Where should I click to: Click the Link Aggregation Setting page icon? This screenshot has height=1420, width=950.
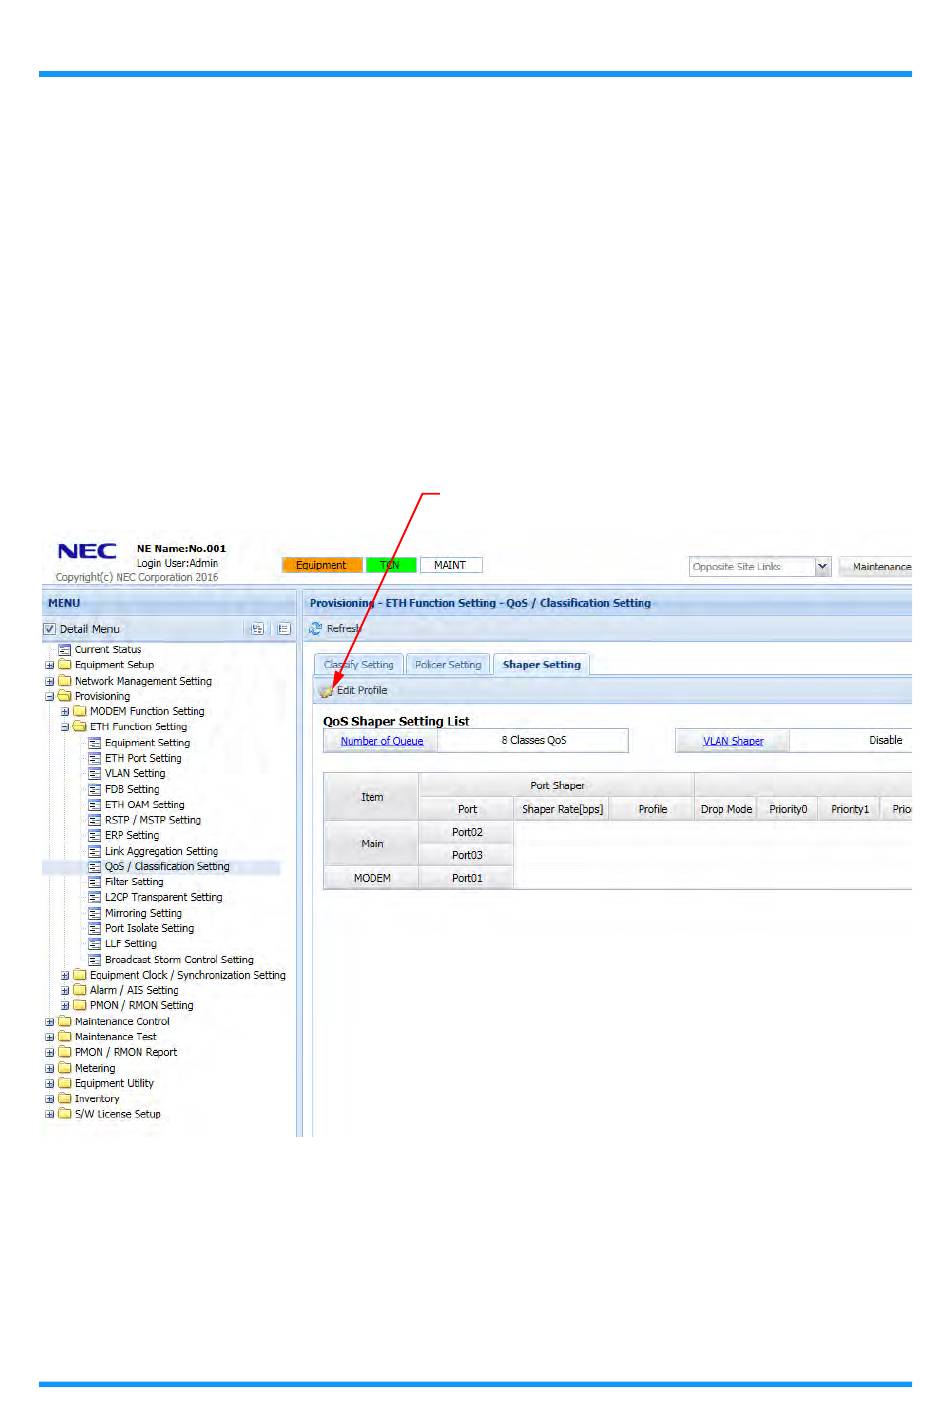tap(95, 851)
